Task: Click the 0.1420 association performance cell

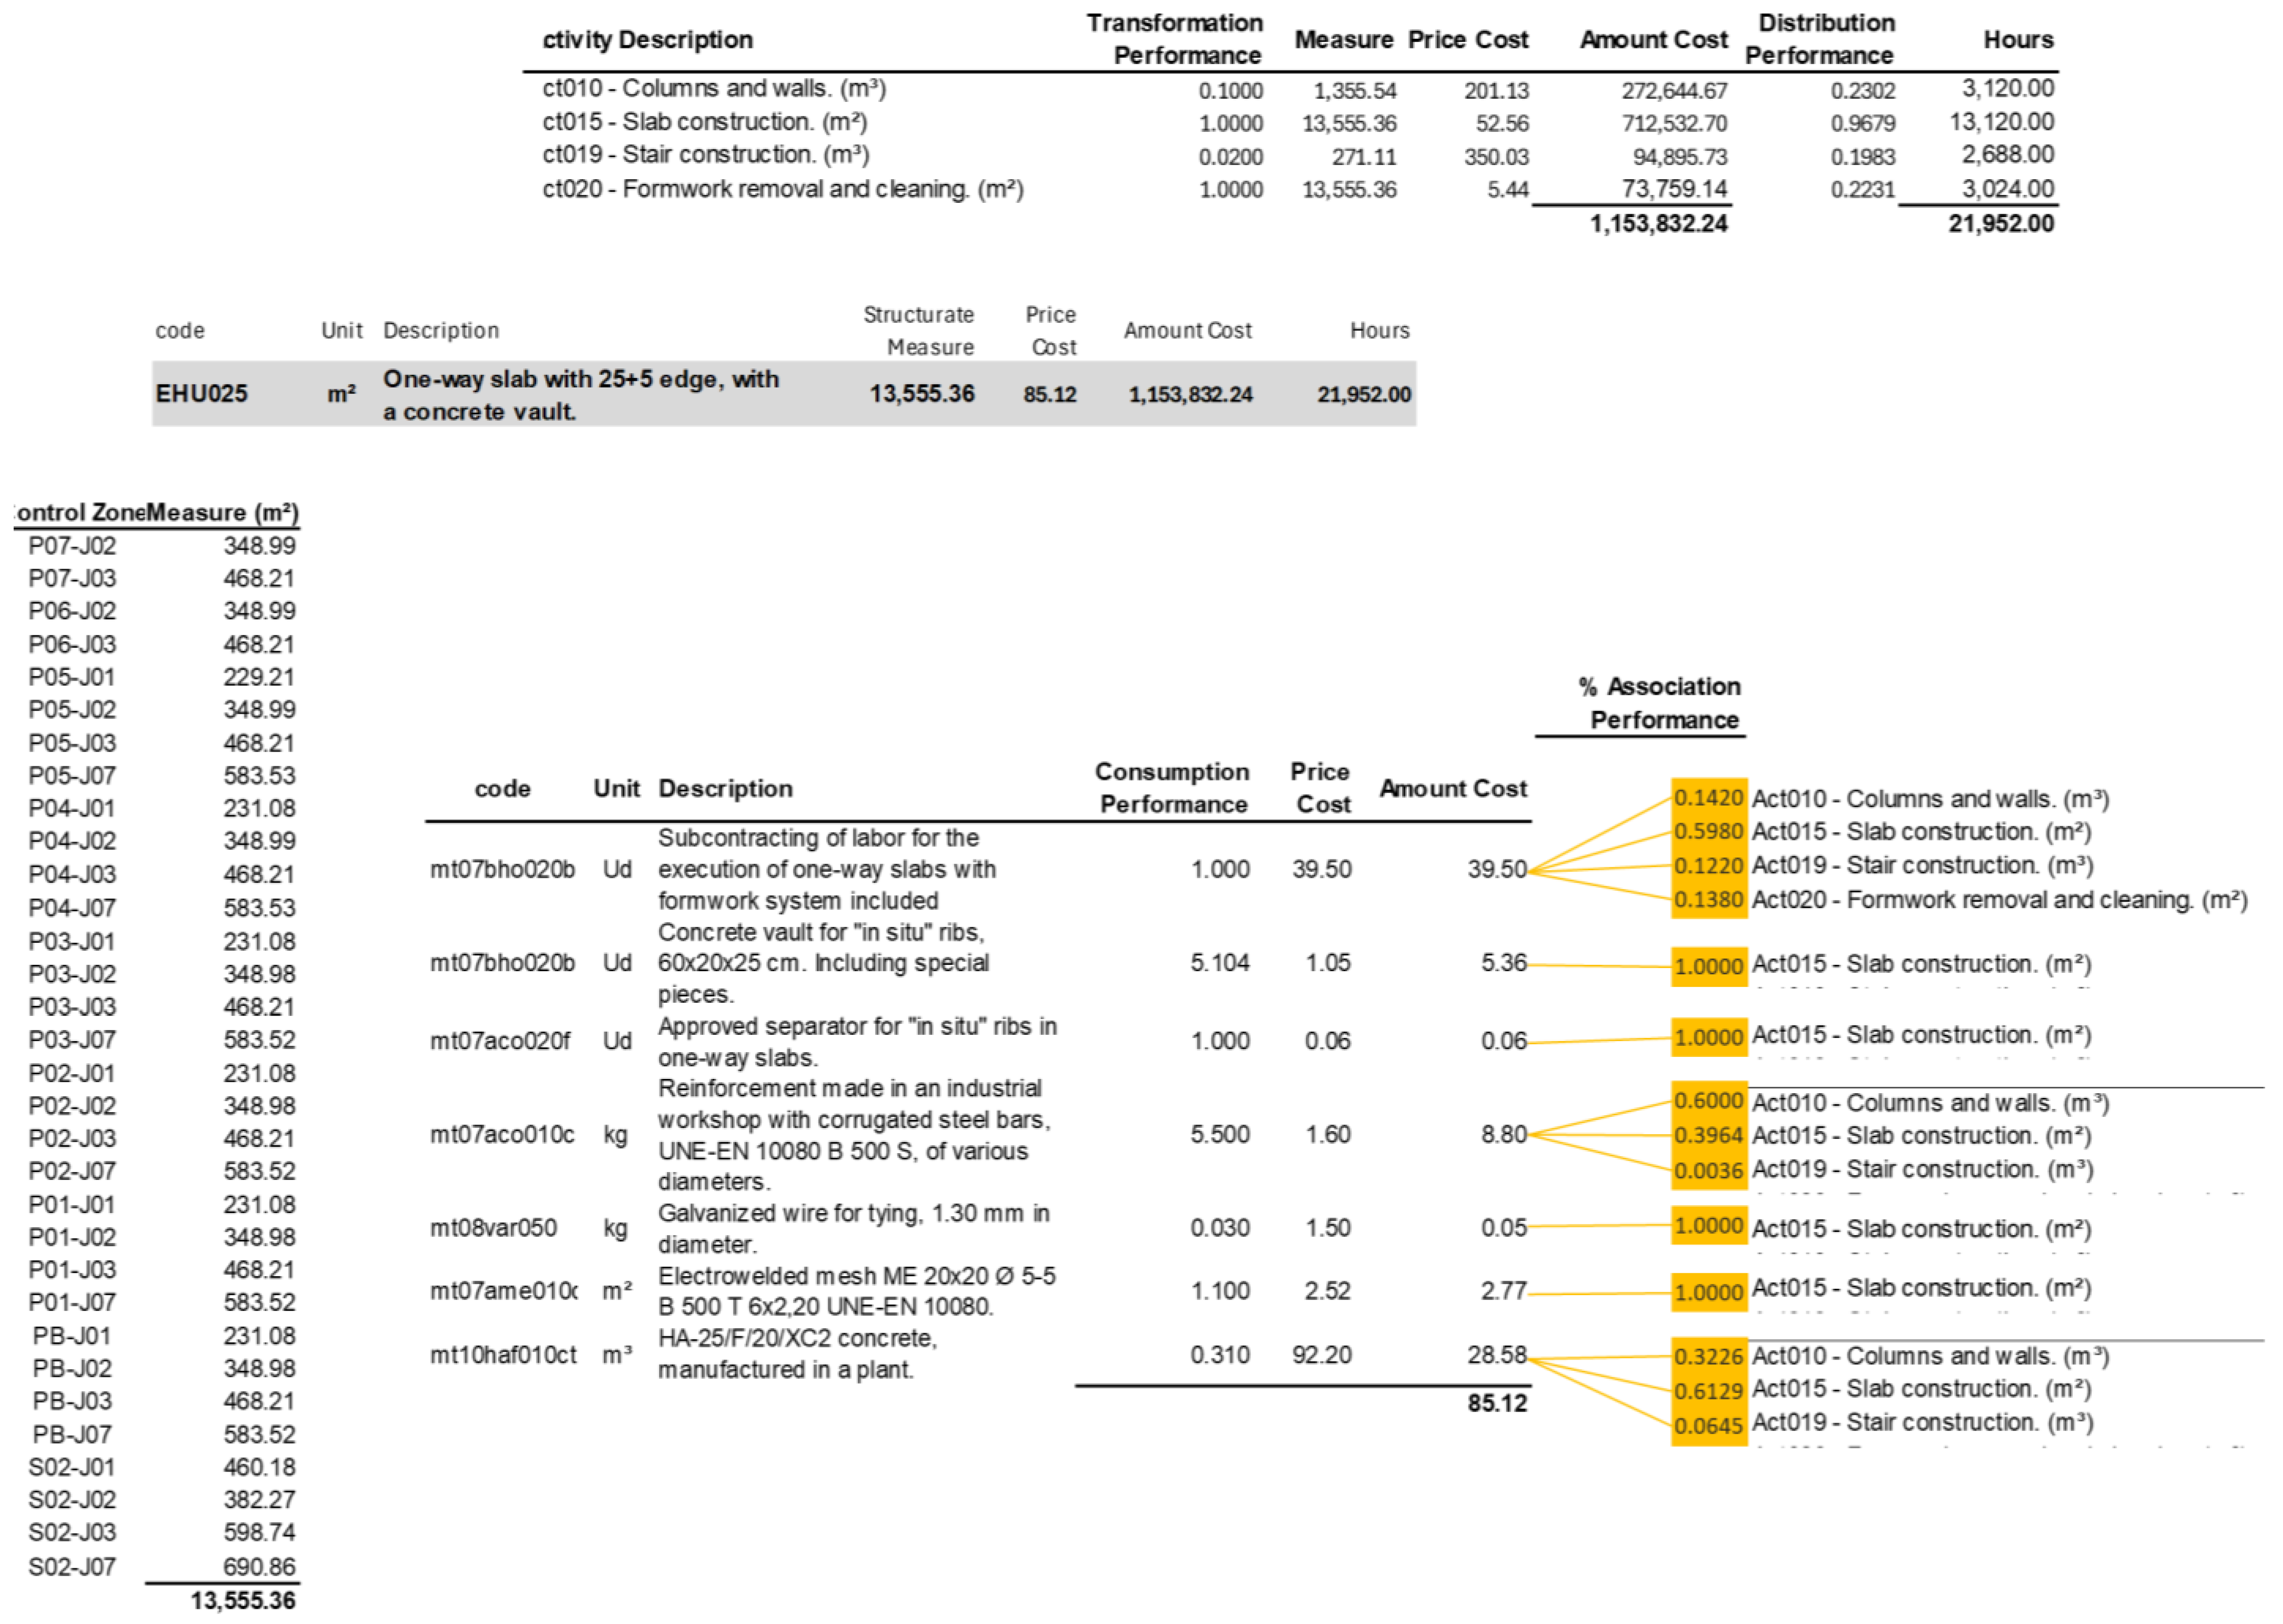Action: [1708, 798]
